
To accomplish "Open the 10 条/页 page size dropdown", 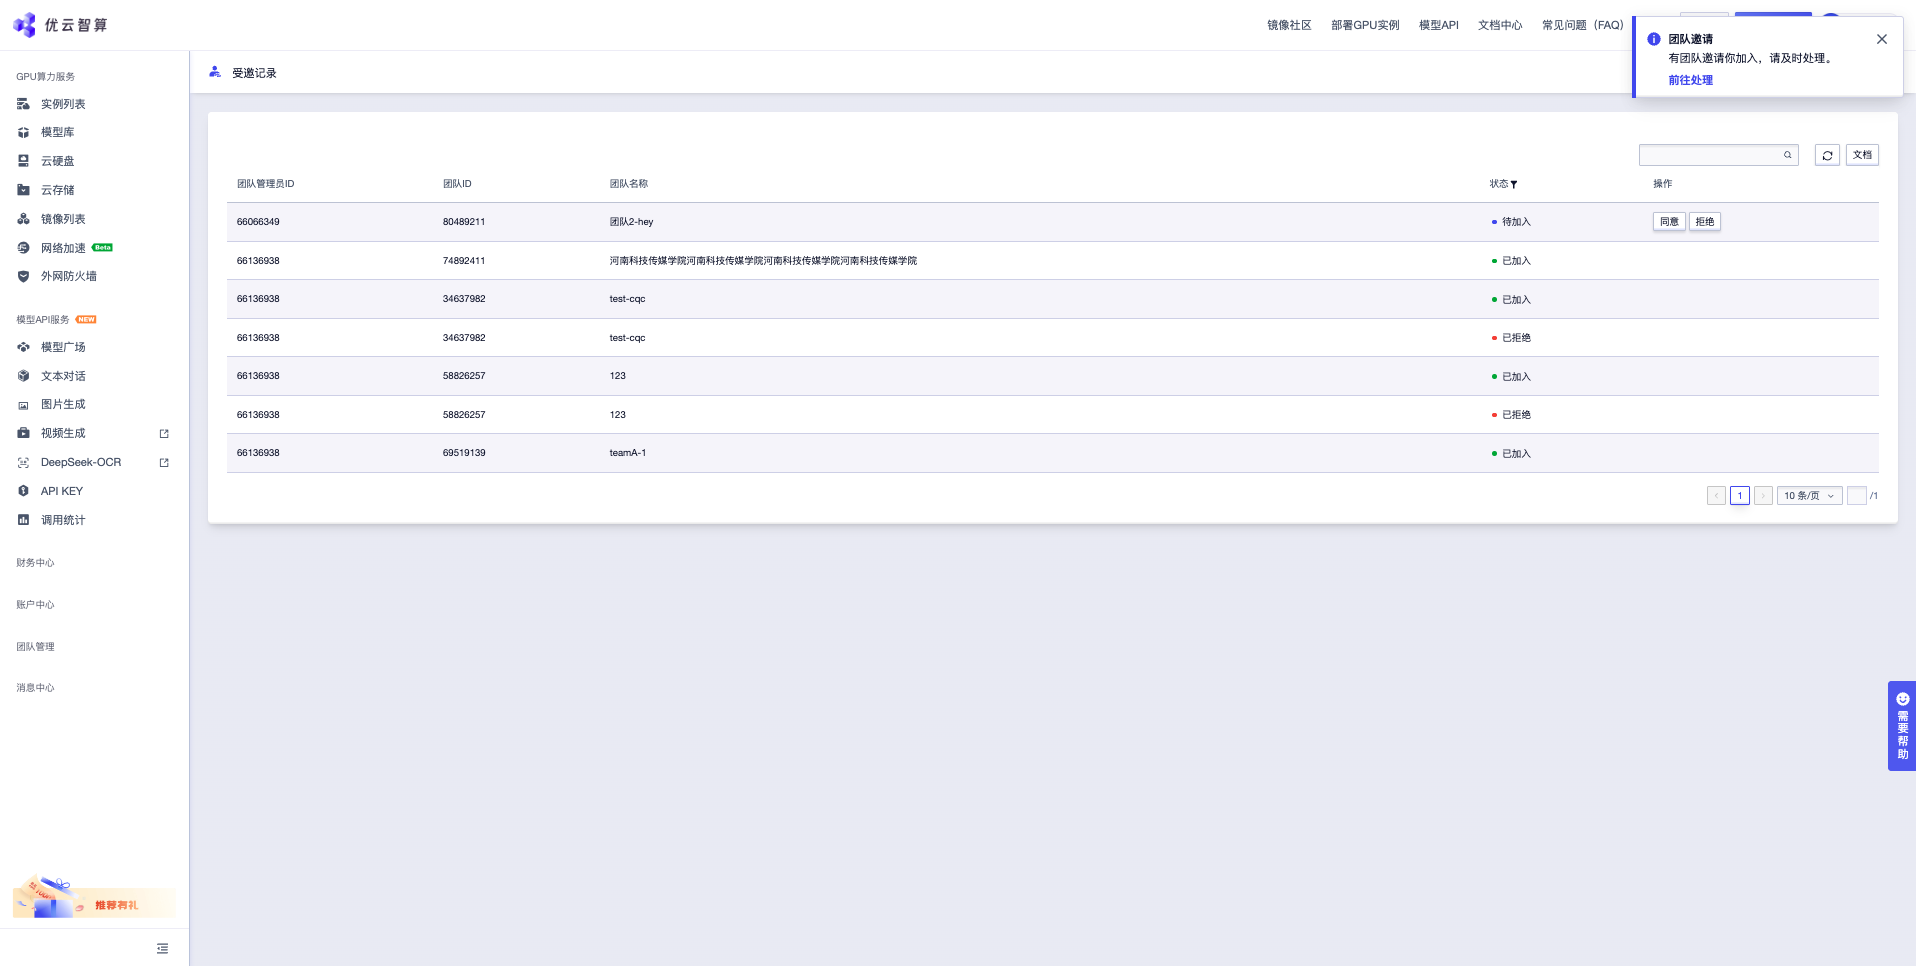I will point(1809,496).
